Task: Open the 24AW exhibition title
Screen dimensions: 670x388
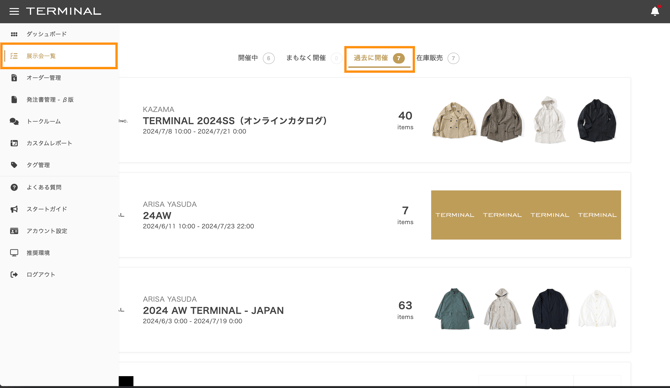Action: click(x=157, y=216)
